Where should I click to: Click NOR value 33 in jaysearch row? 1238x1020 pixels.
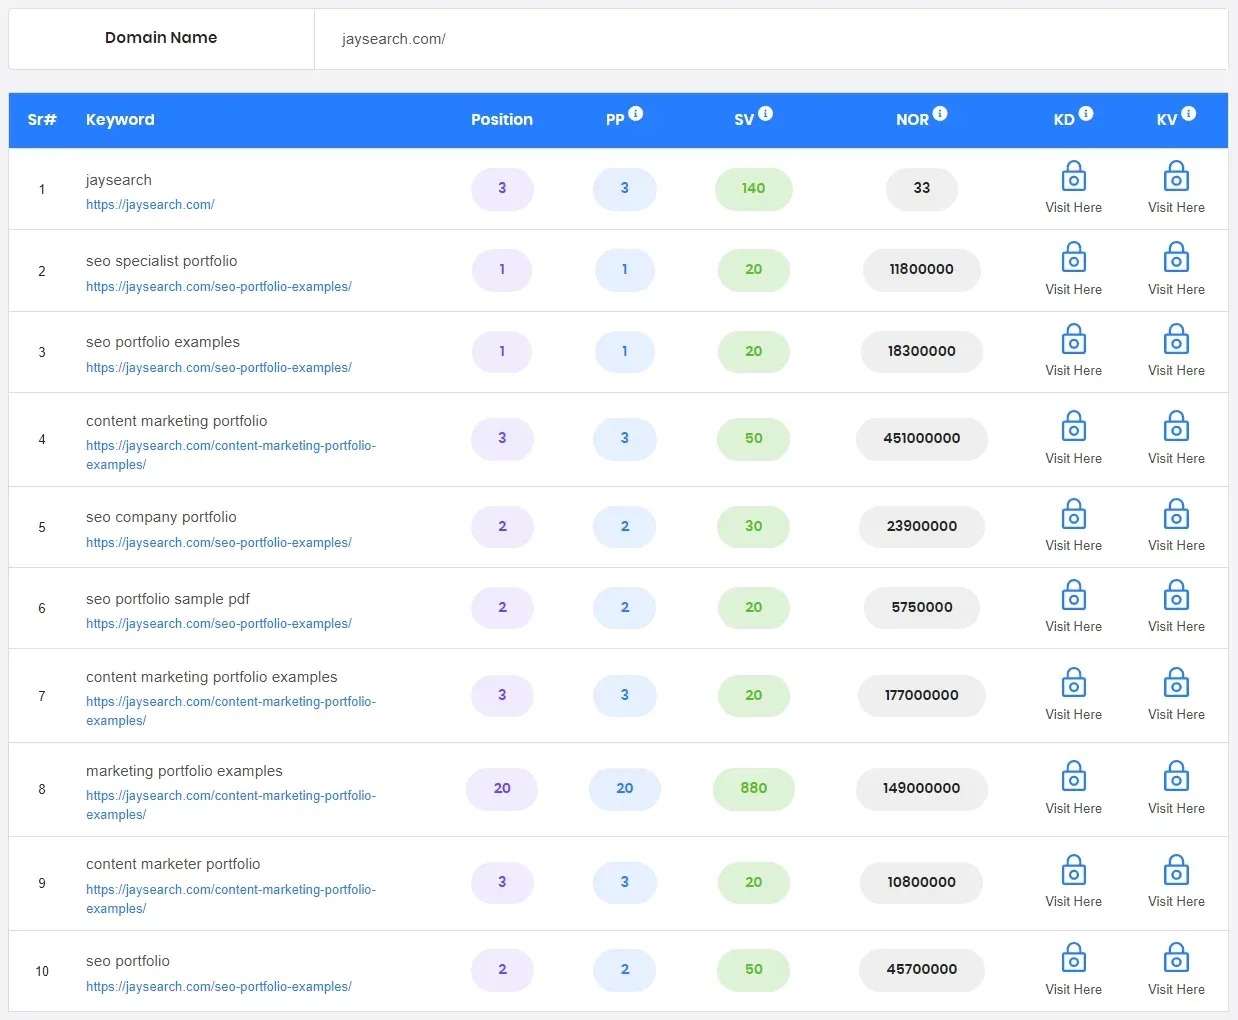click(922, 188)
